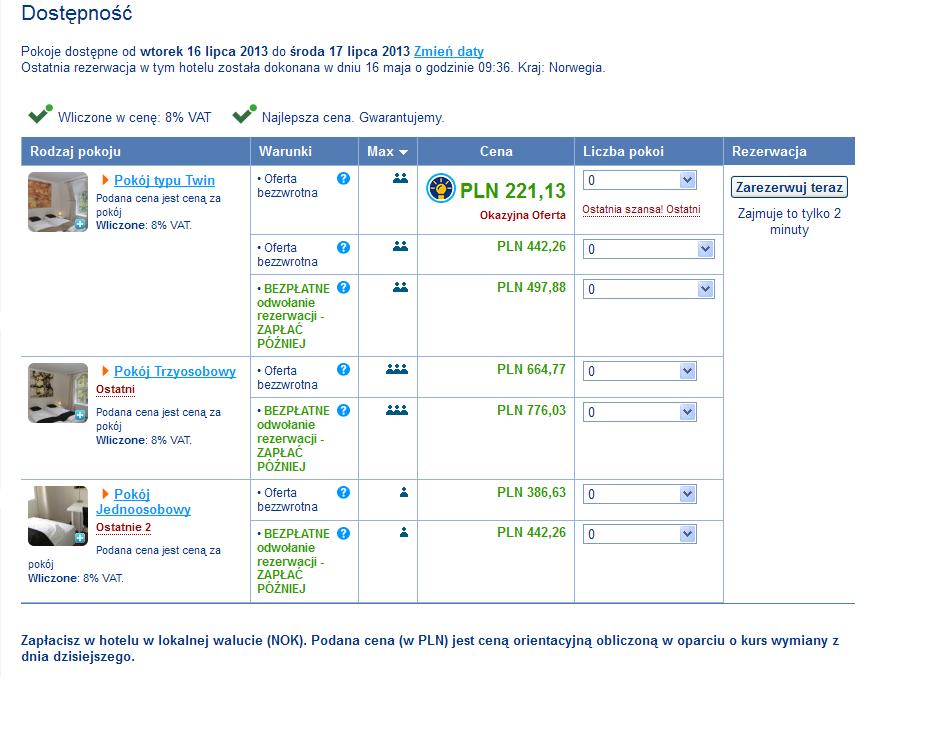Click the question mark in the PLN 386,63 row
936x730 pixels.
coord(343,492)
